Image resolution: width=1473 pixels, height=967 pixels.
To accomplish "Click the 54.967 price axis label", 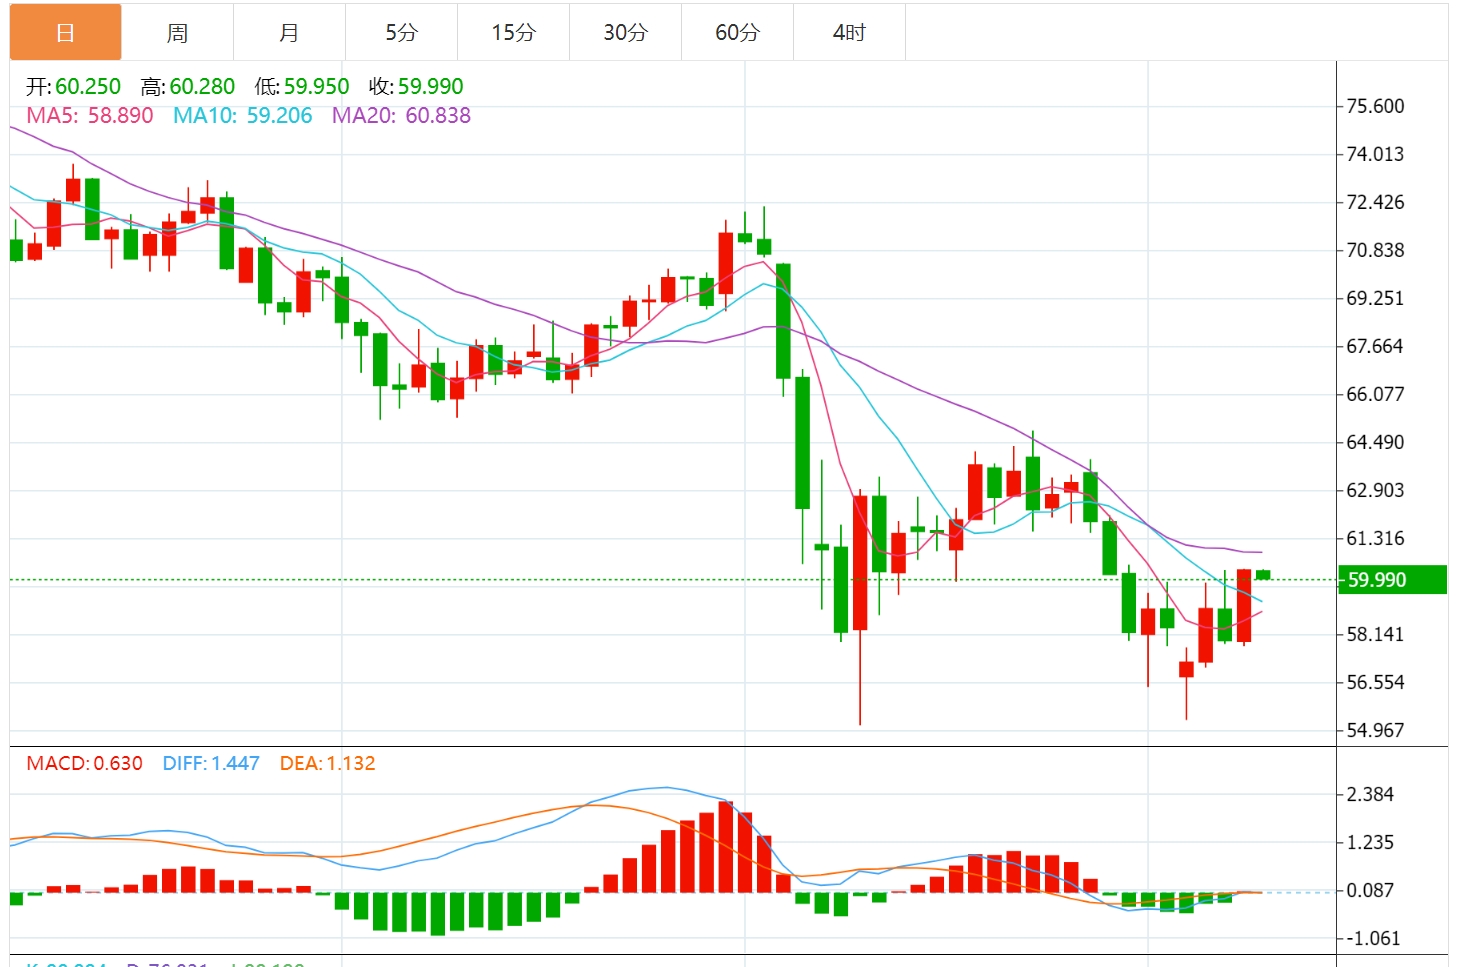I will 1375,730.
